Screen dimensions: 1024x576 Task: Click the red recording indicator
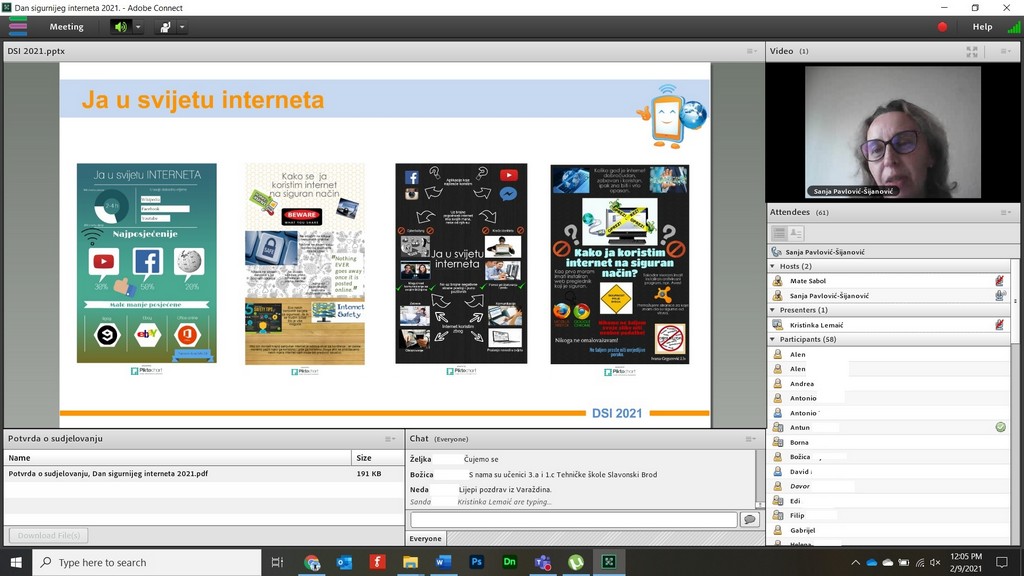coord(942,27)
